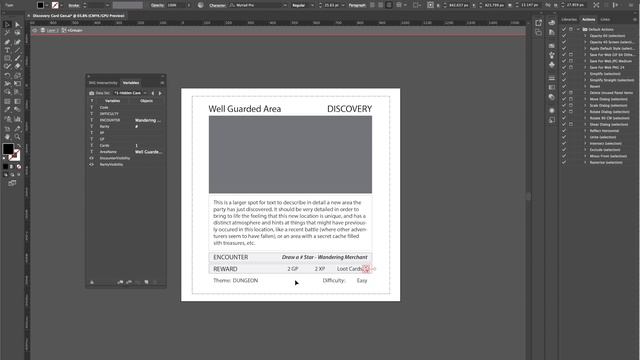Toggle dialog box for Save For Web JPG Medium

pyautogui.click(x=571, y=61)
